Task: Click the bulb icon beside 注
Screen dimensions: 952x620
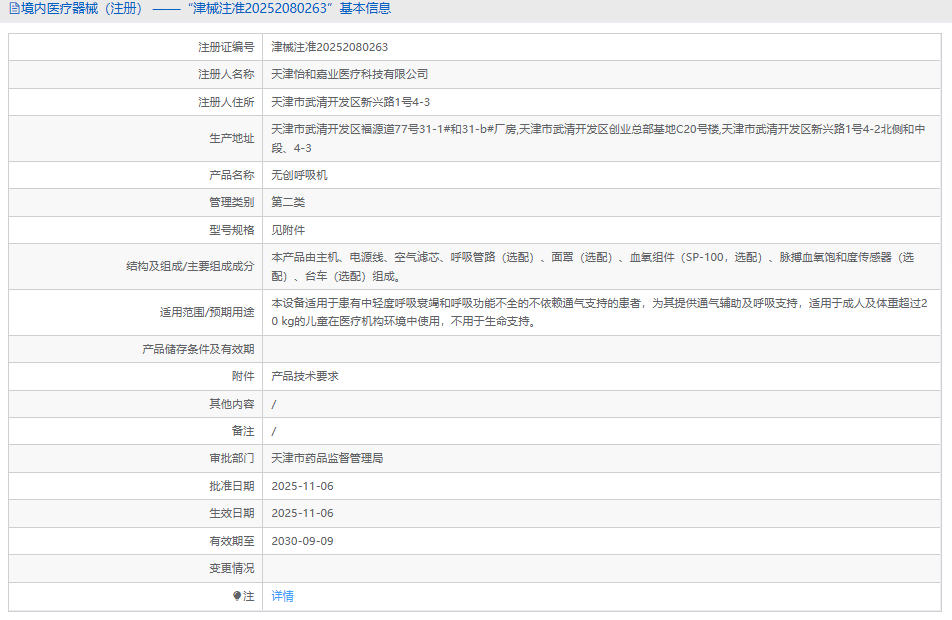Action: pyautogui.click(x=237, y=596)
